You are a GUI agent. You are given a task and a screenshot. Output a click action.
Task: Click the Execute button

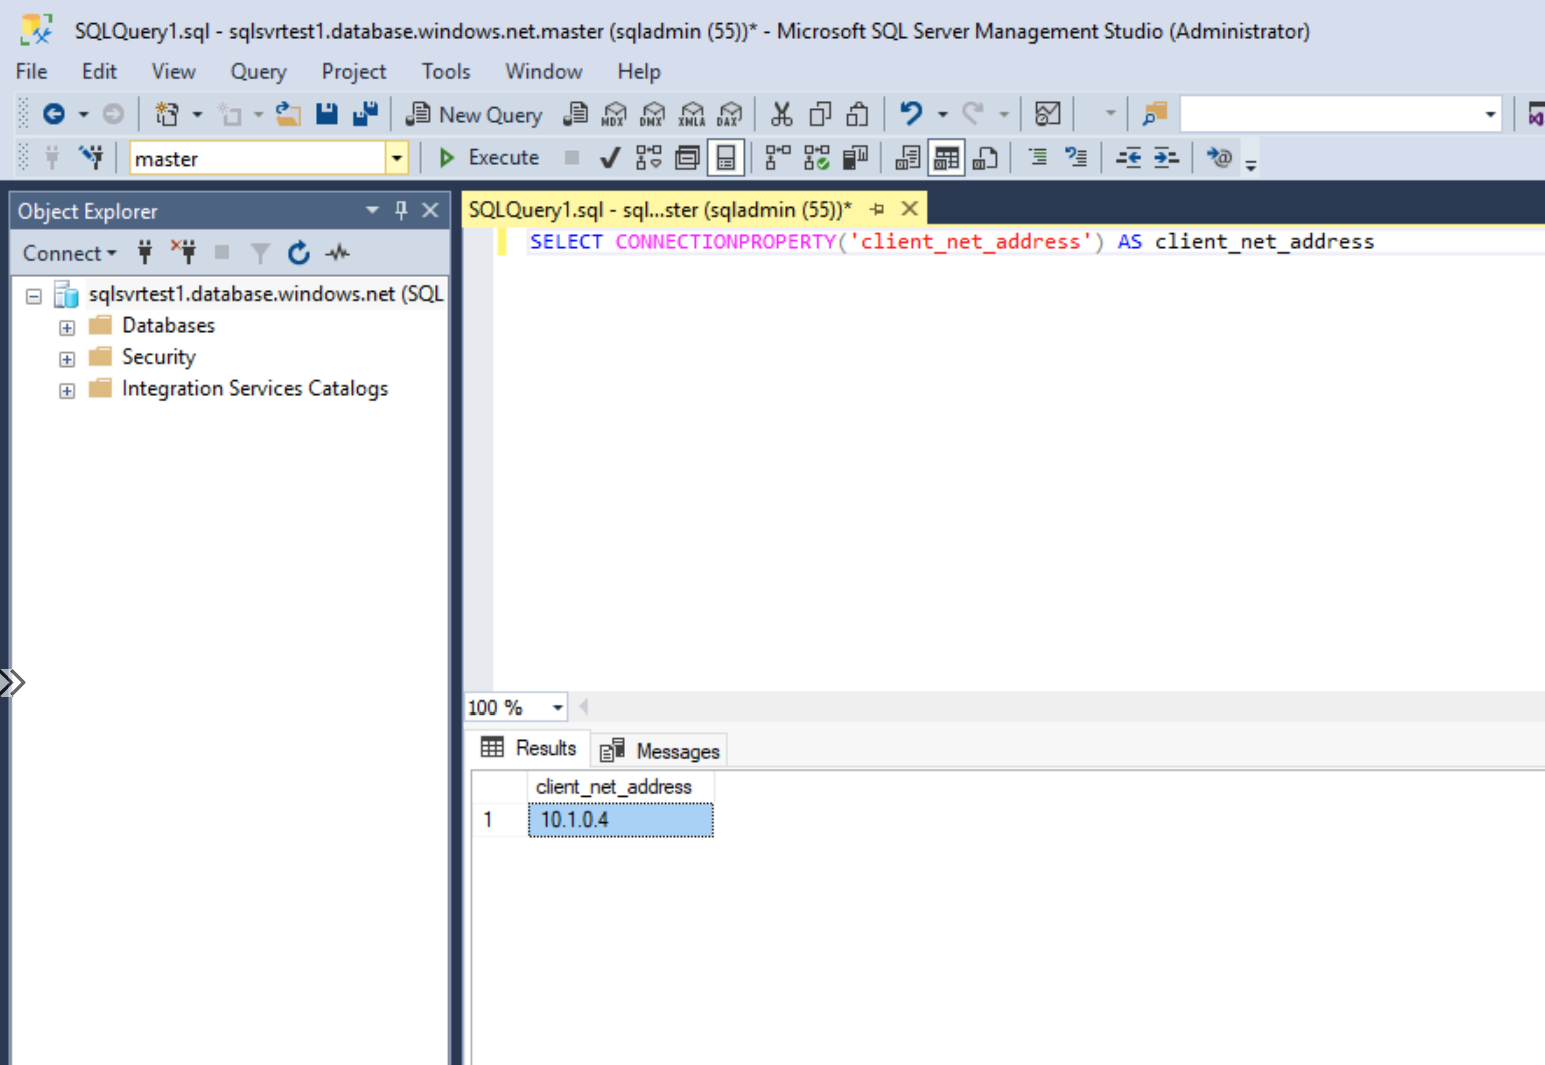click(490, 157)
